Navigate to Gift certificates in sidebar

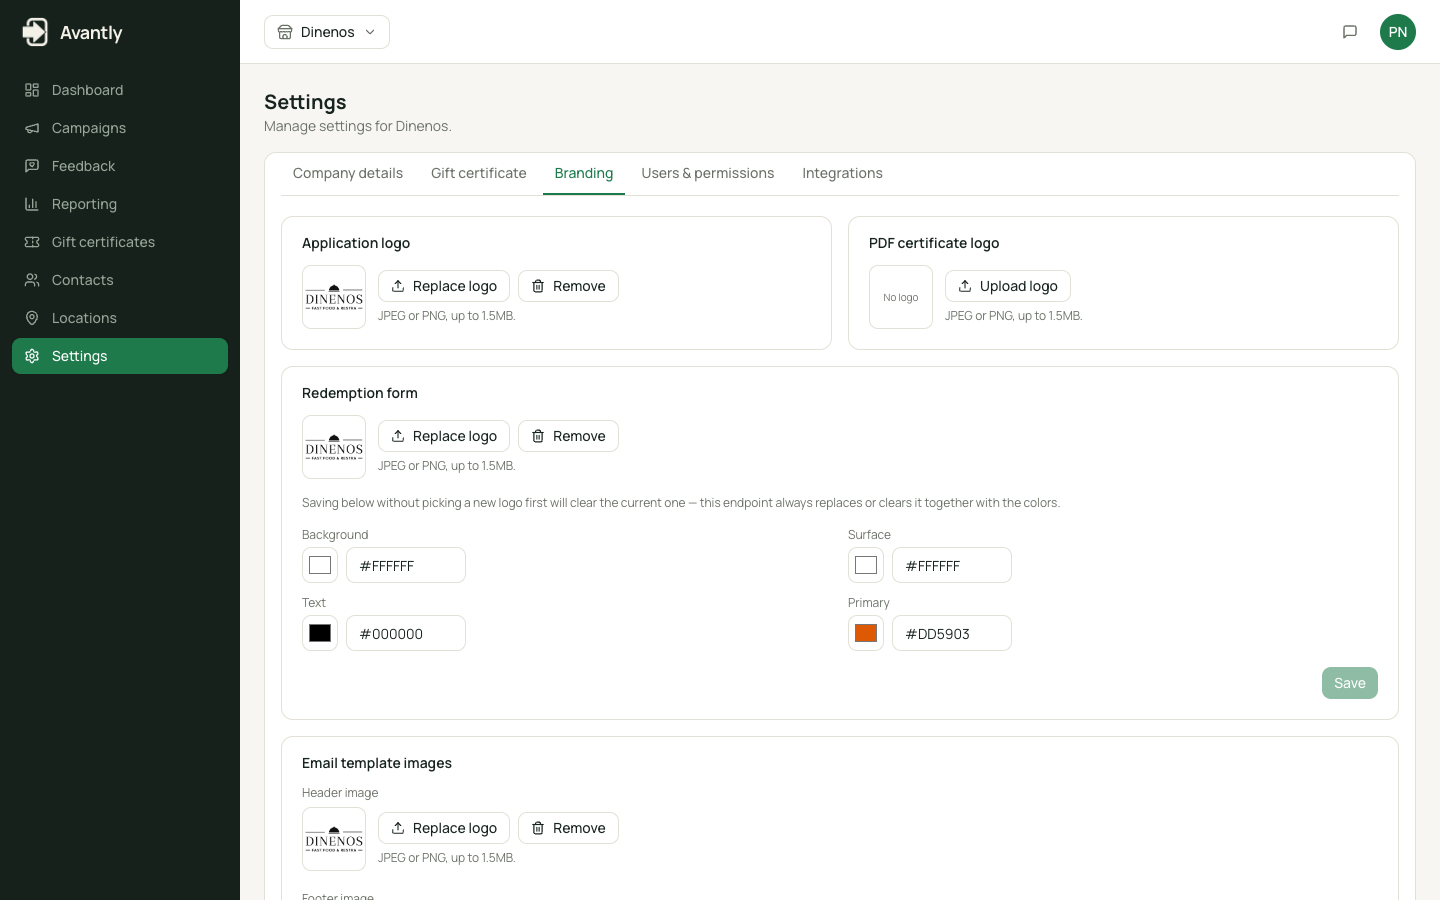120,242
